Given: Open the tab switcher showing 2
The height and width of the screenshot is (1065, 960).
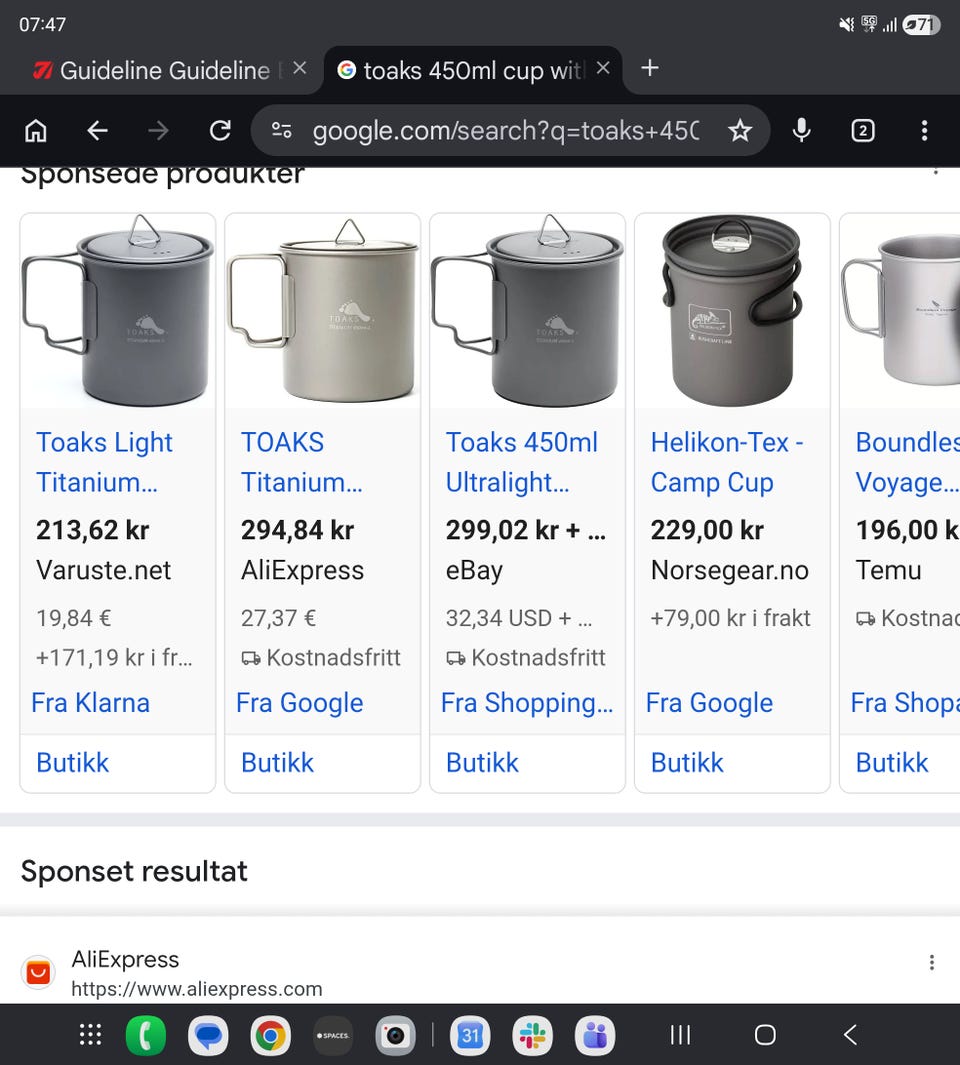Looking at the screenshot, I should click(863, 130).
